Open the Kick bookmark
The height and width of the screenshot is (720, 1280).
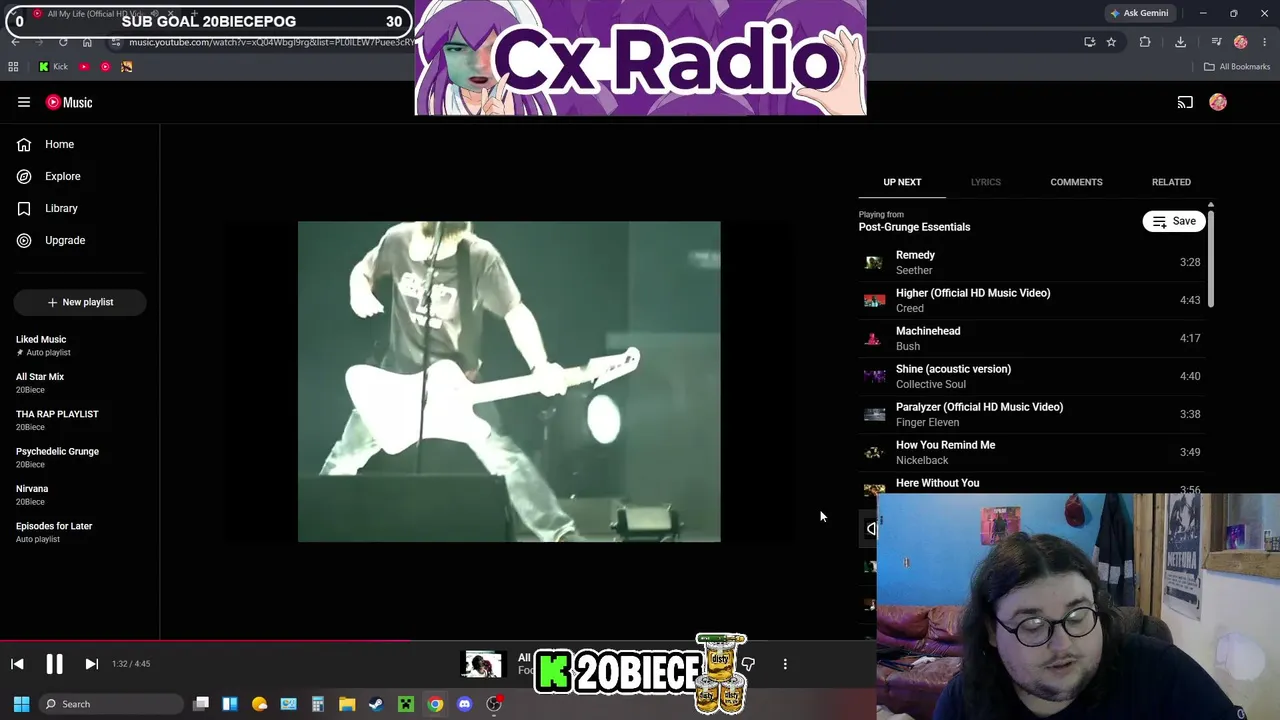coord(53,67)
